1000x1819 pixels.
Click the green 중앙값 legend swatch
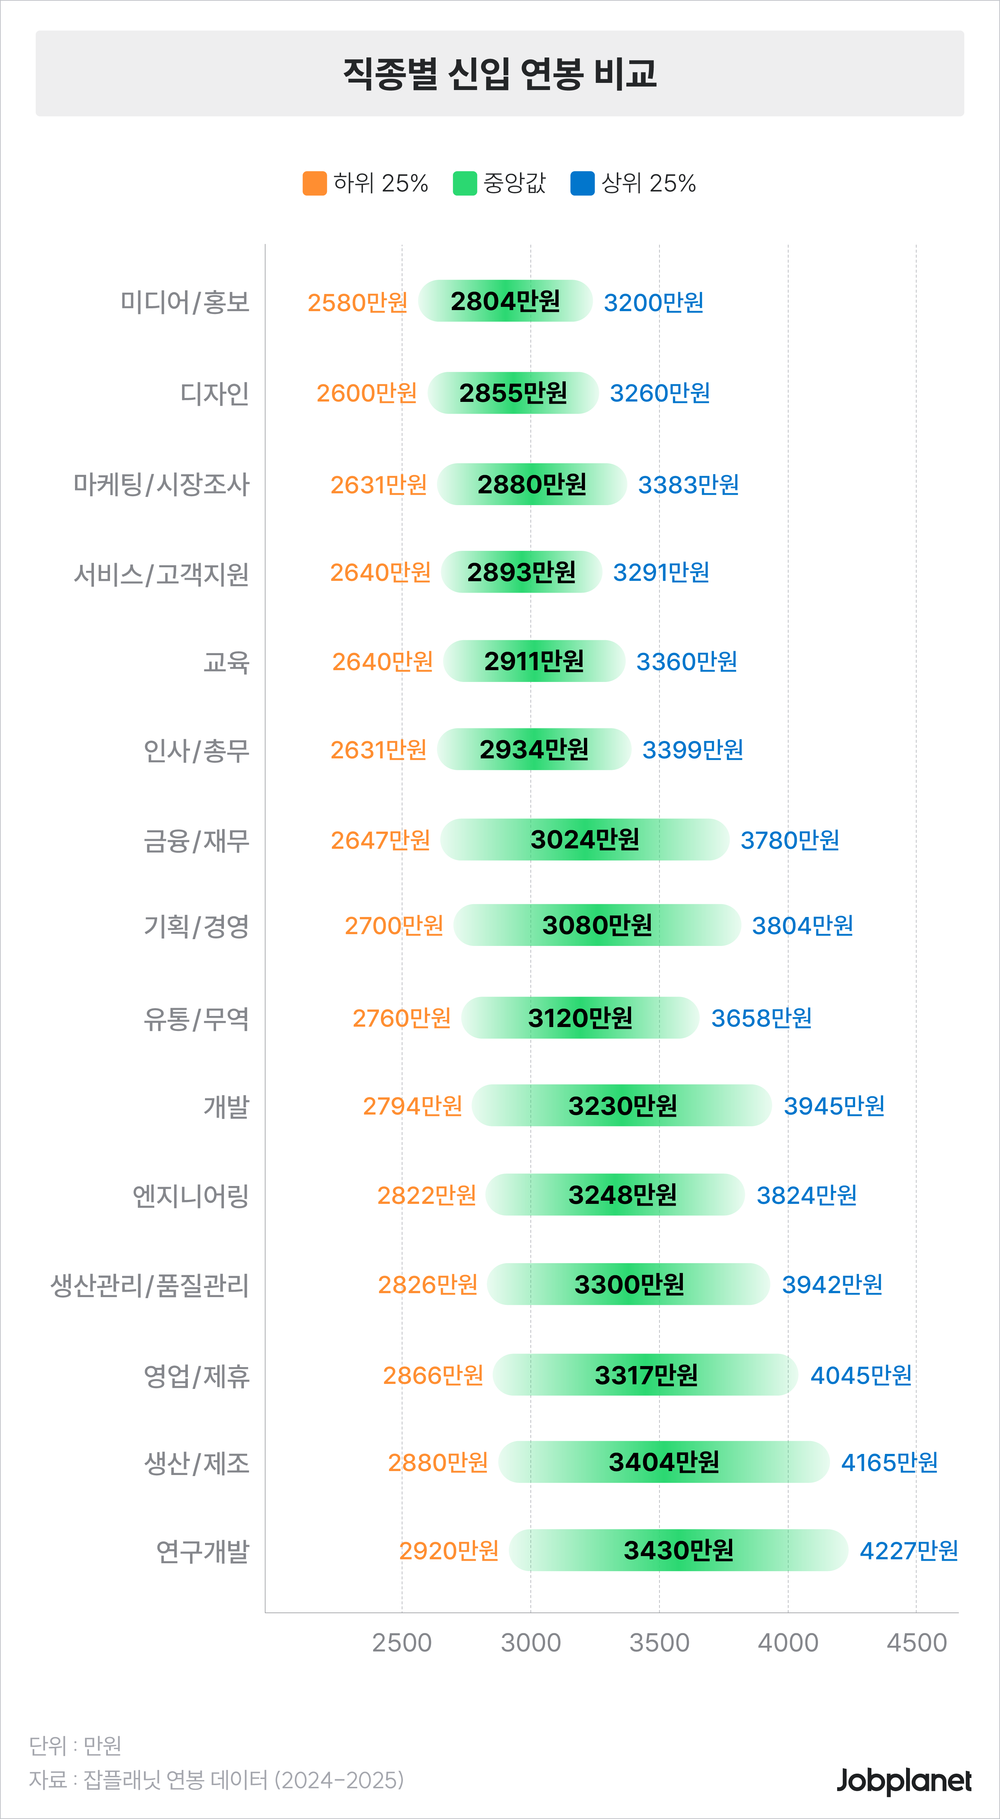(465, 184)
